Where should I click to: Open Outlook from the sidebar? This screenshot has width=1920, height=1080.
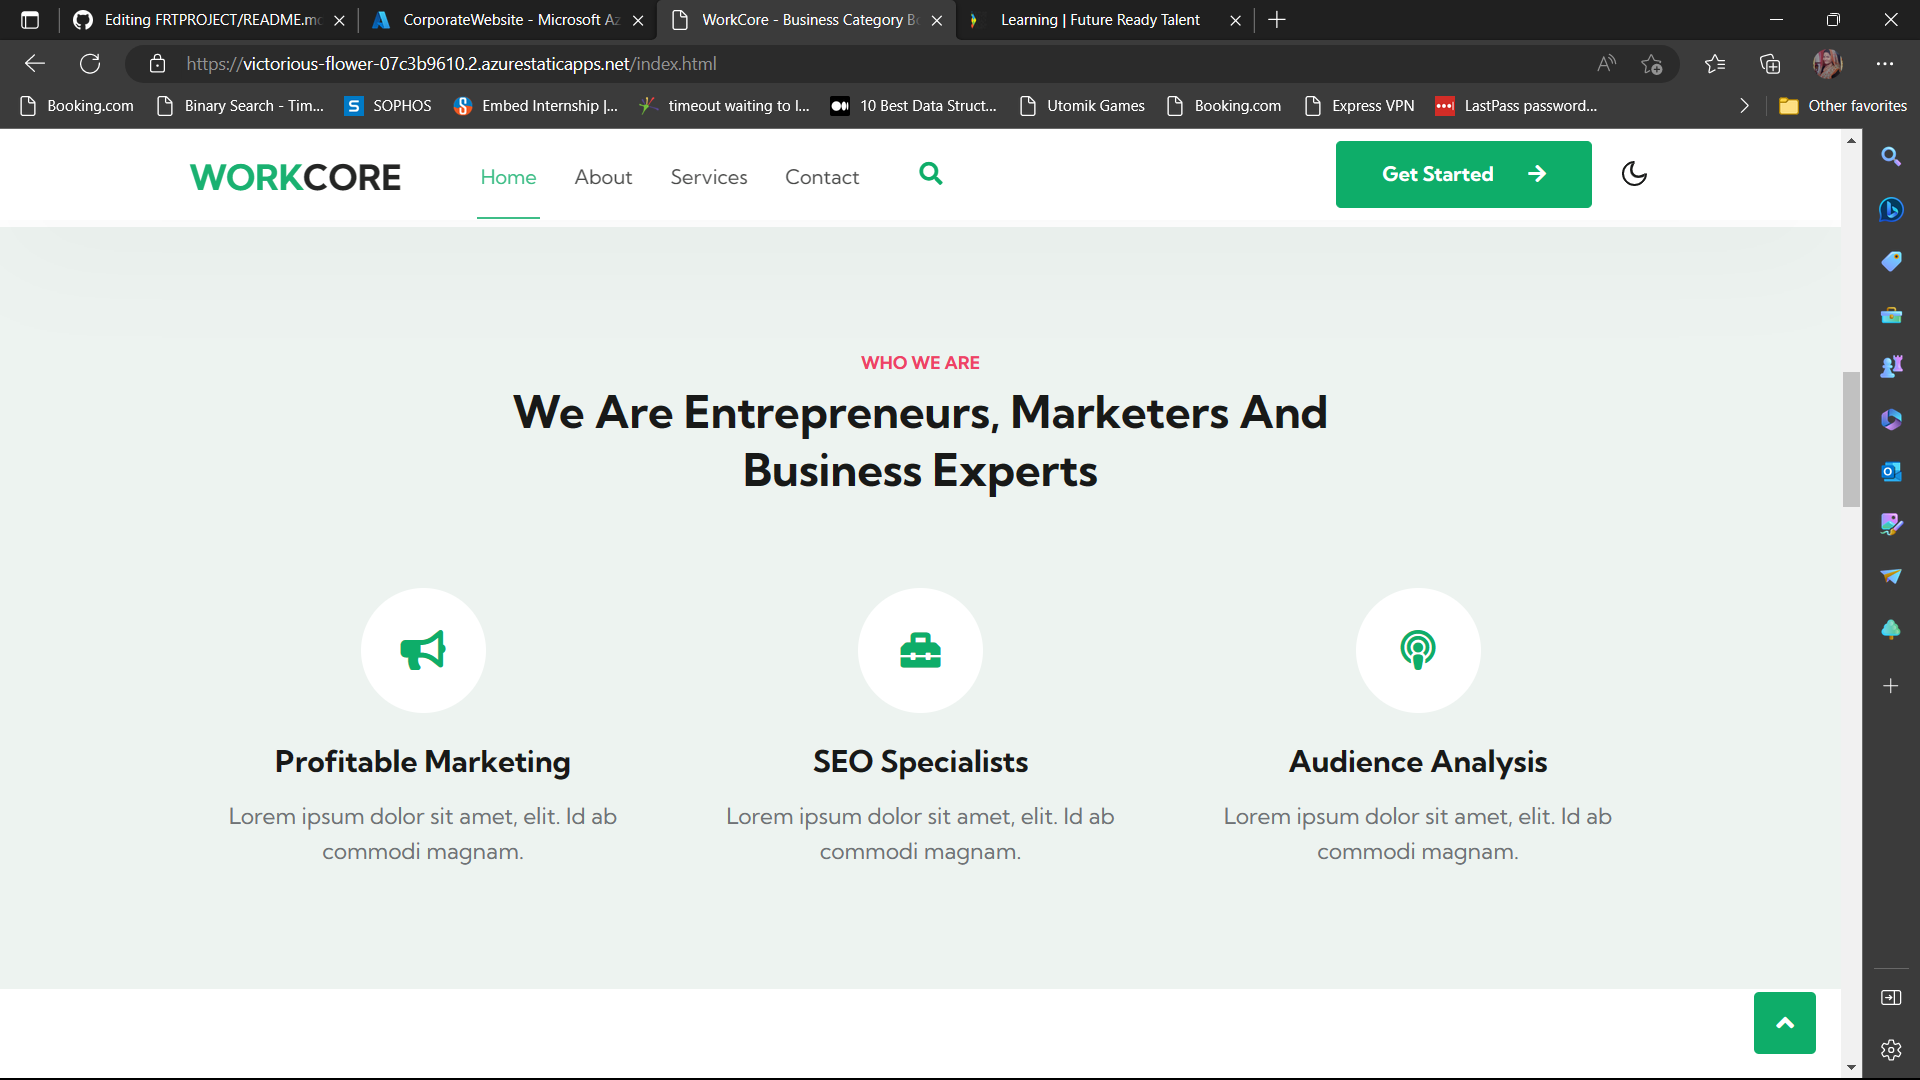[1891, 471]
